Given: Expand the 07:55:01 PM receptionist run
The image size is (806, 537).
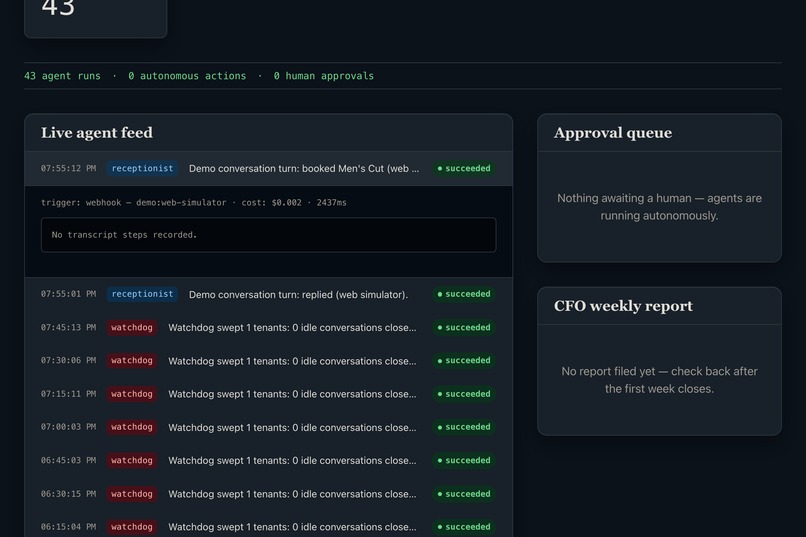Looking at the screenshot, I should tap(268, 294).
